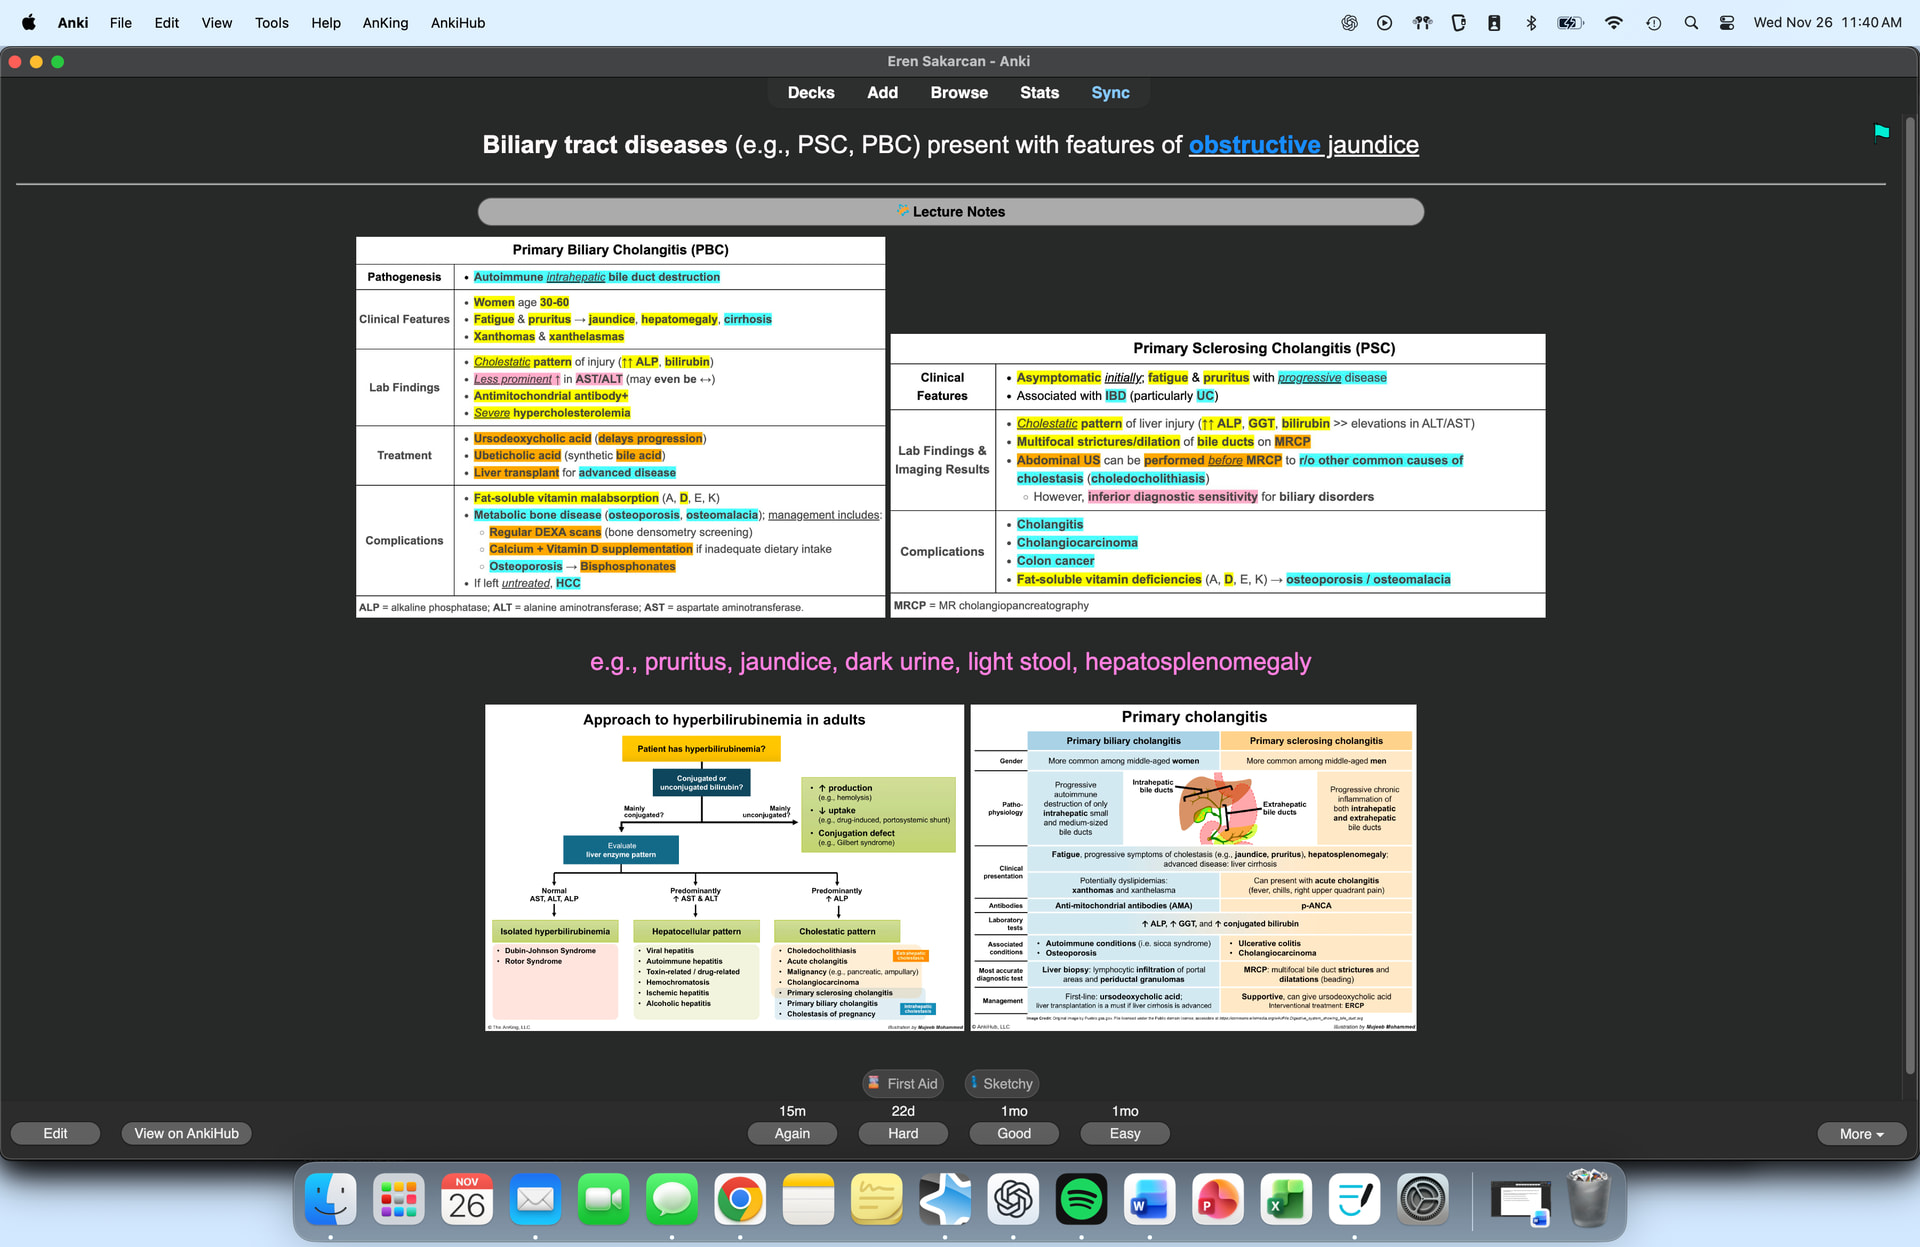This screenshot has width=1920, height=1247.
Task: Open System Settings from the dock
Action: [x=1422, y=1199]
